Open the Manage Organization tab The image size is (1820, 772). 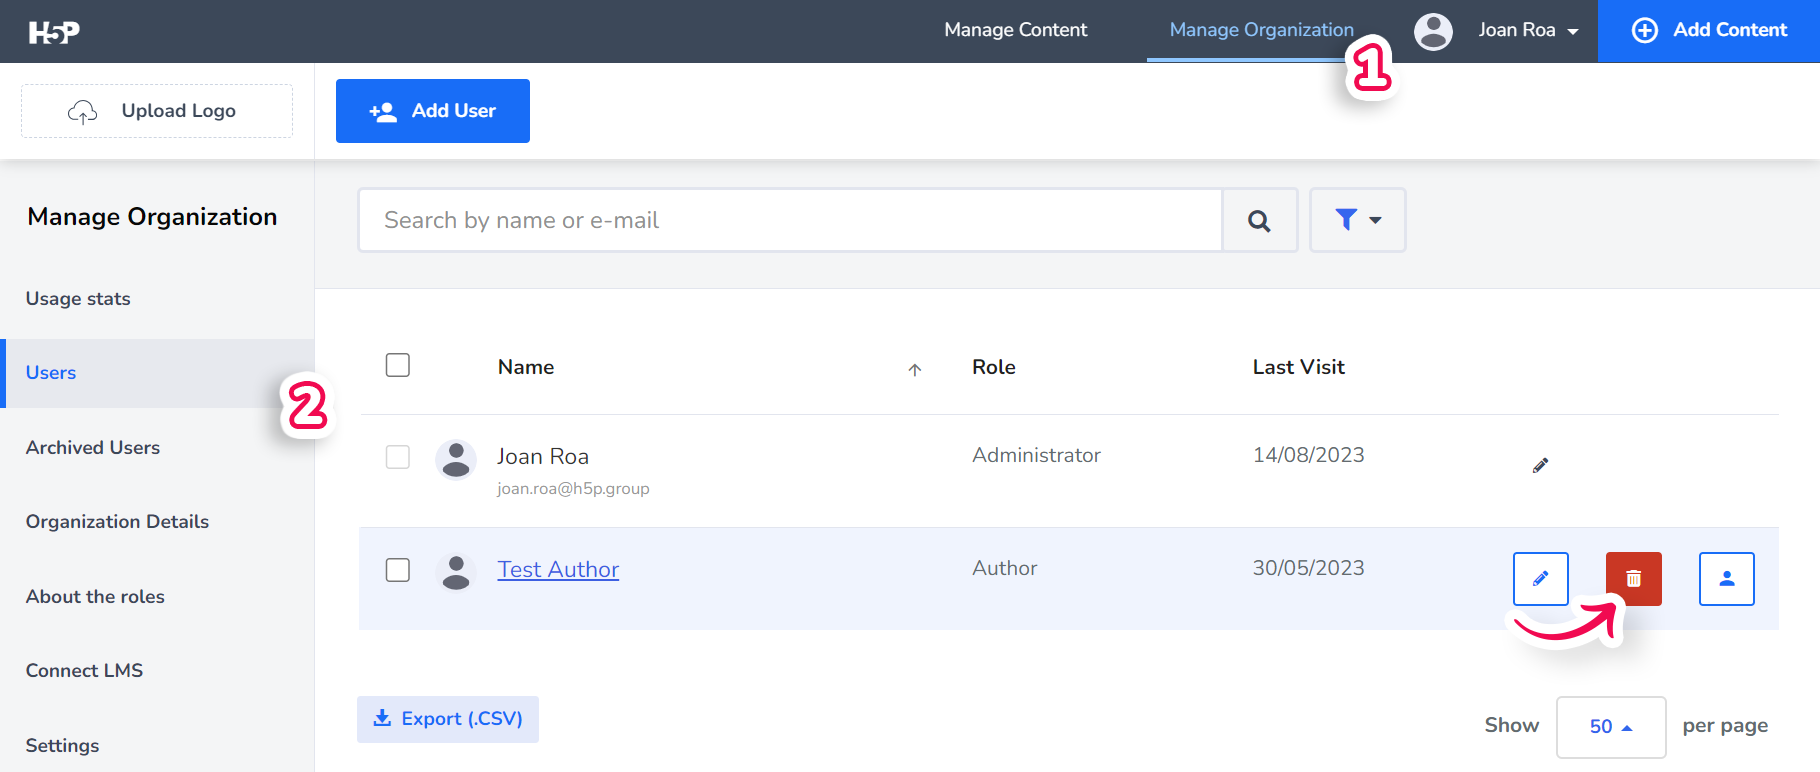[1261, 30]
